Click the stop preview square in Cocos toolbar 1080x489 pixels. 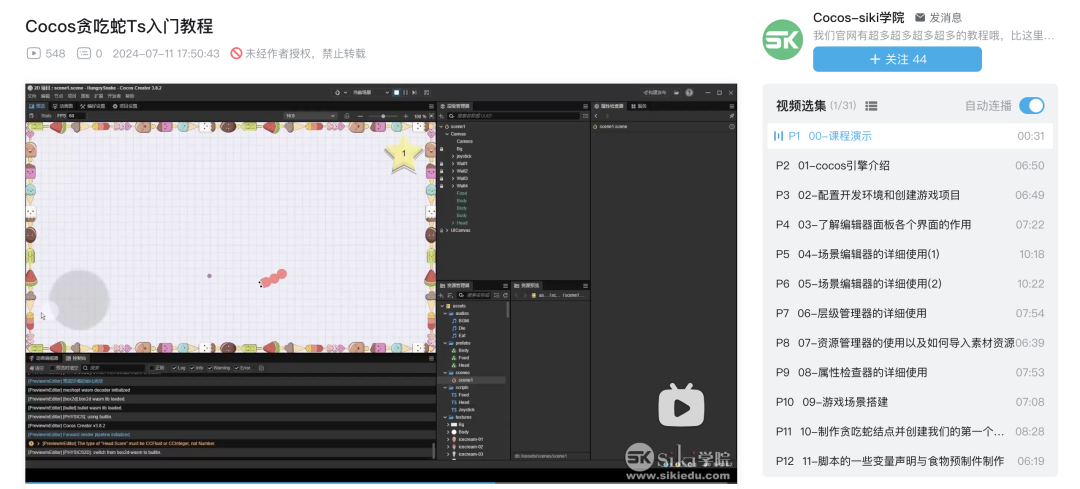pyautogui.click(x=396, y=92)
